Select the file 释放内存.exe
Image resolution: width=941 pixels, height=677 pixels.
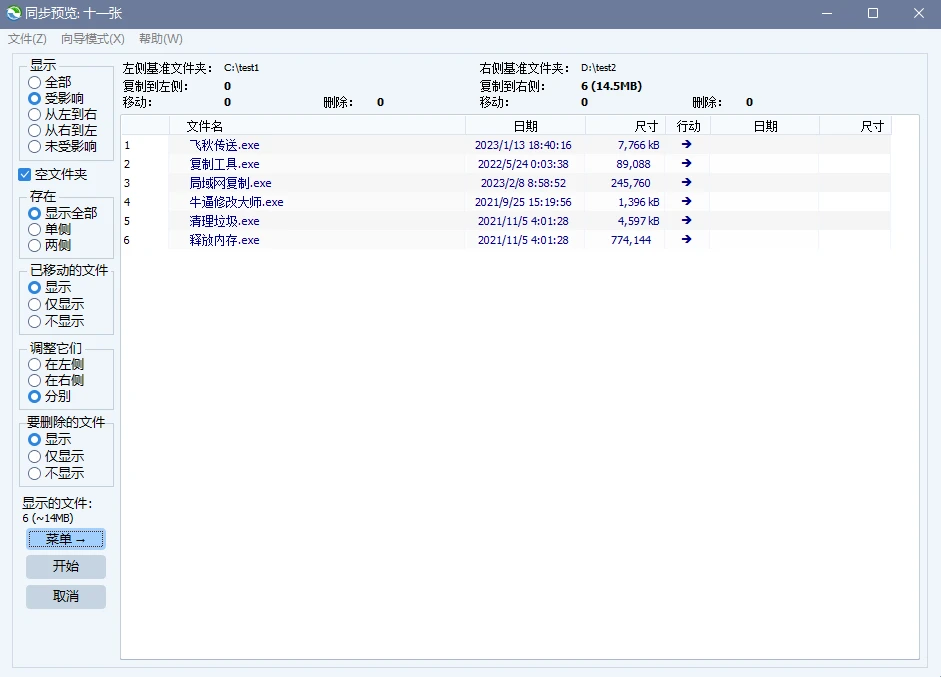click(x=224, y=240)
